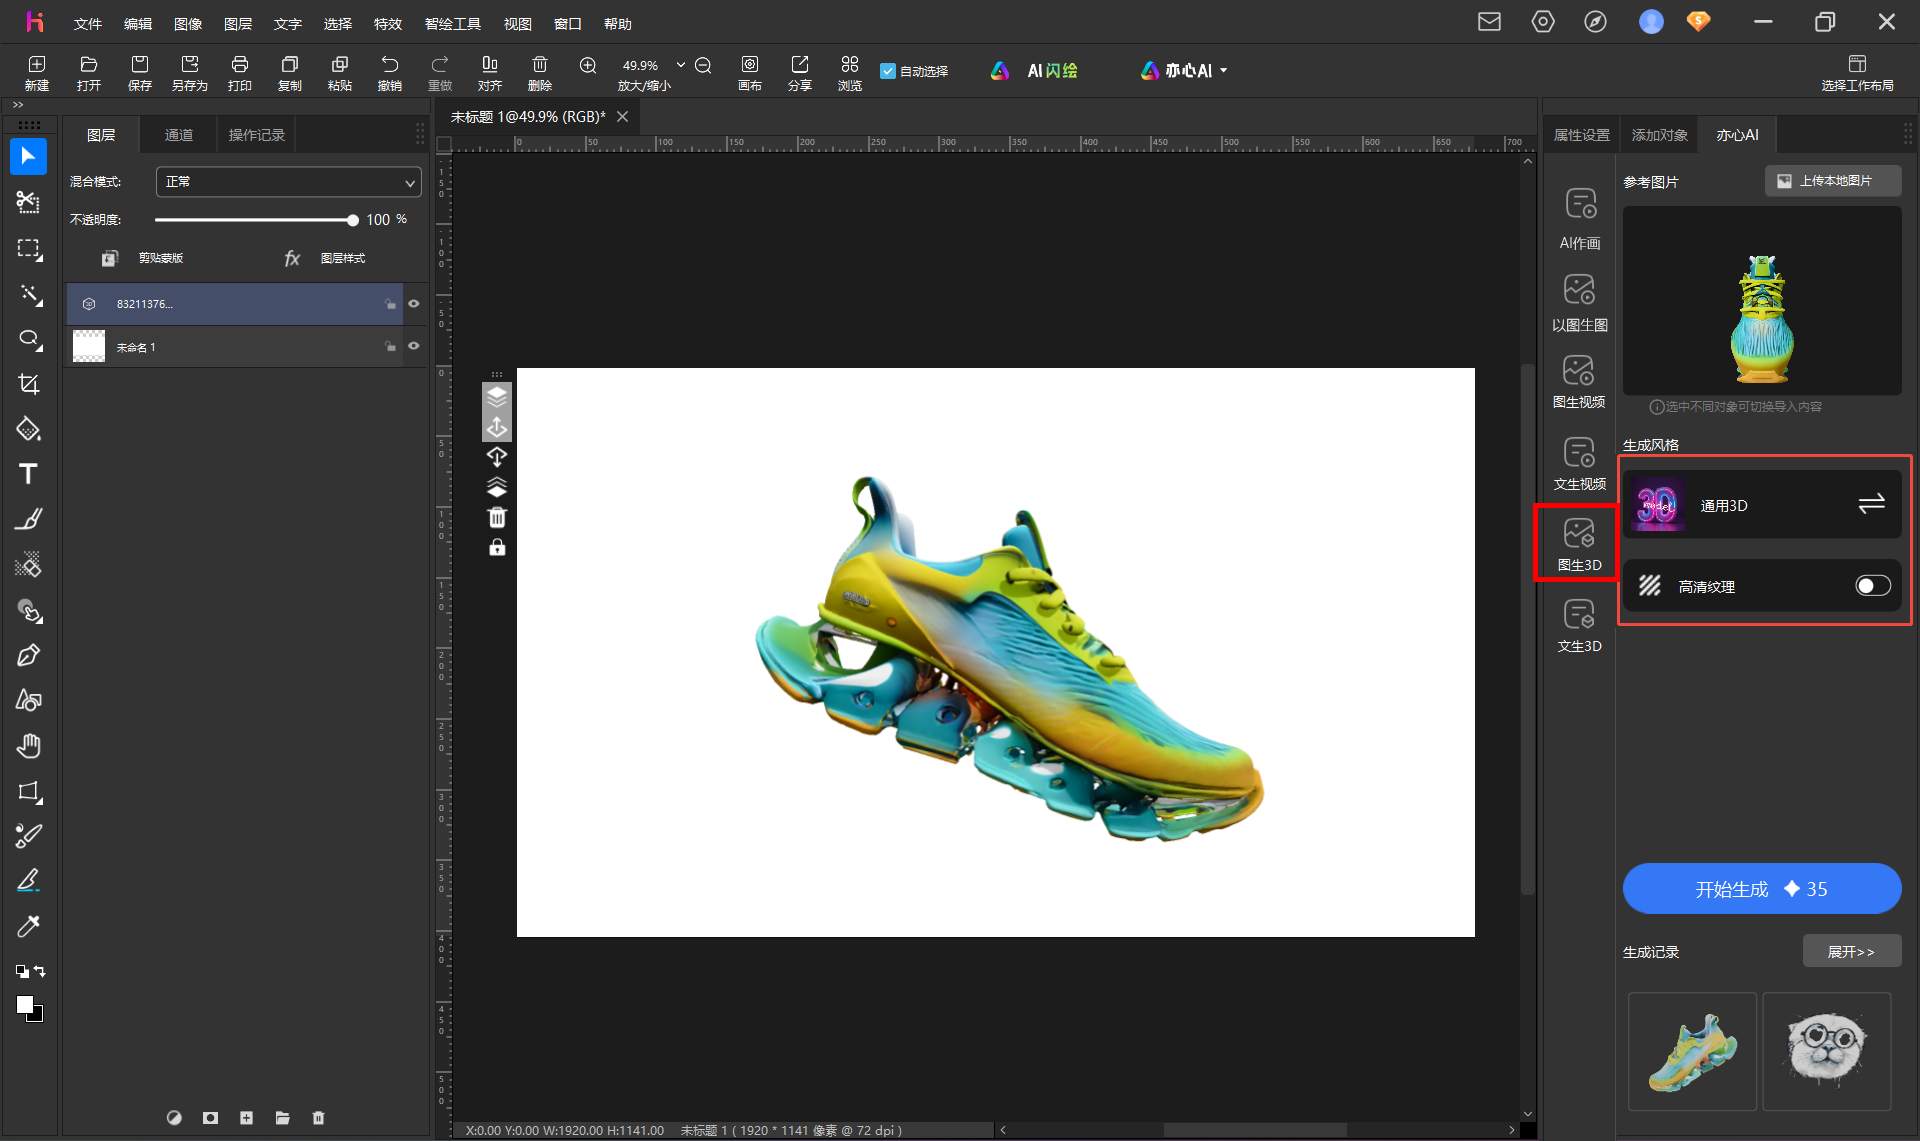Image resolution: width=1920 pixels, height=1141 pixels.
Task: Open the 文件 menu
Action: tap(88, 24)
